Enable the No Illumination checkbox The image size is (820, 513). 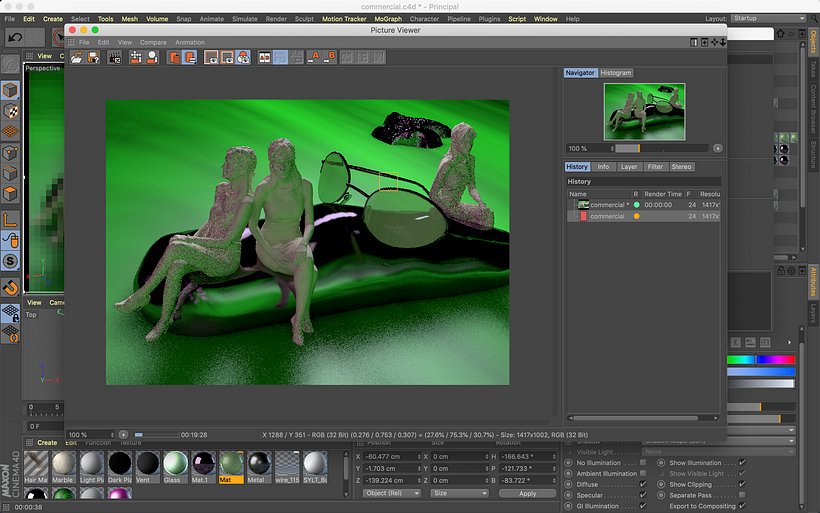click(643, 462)
